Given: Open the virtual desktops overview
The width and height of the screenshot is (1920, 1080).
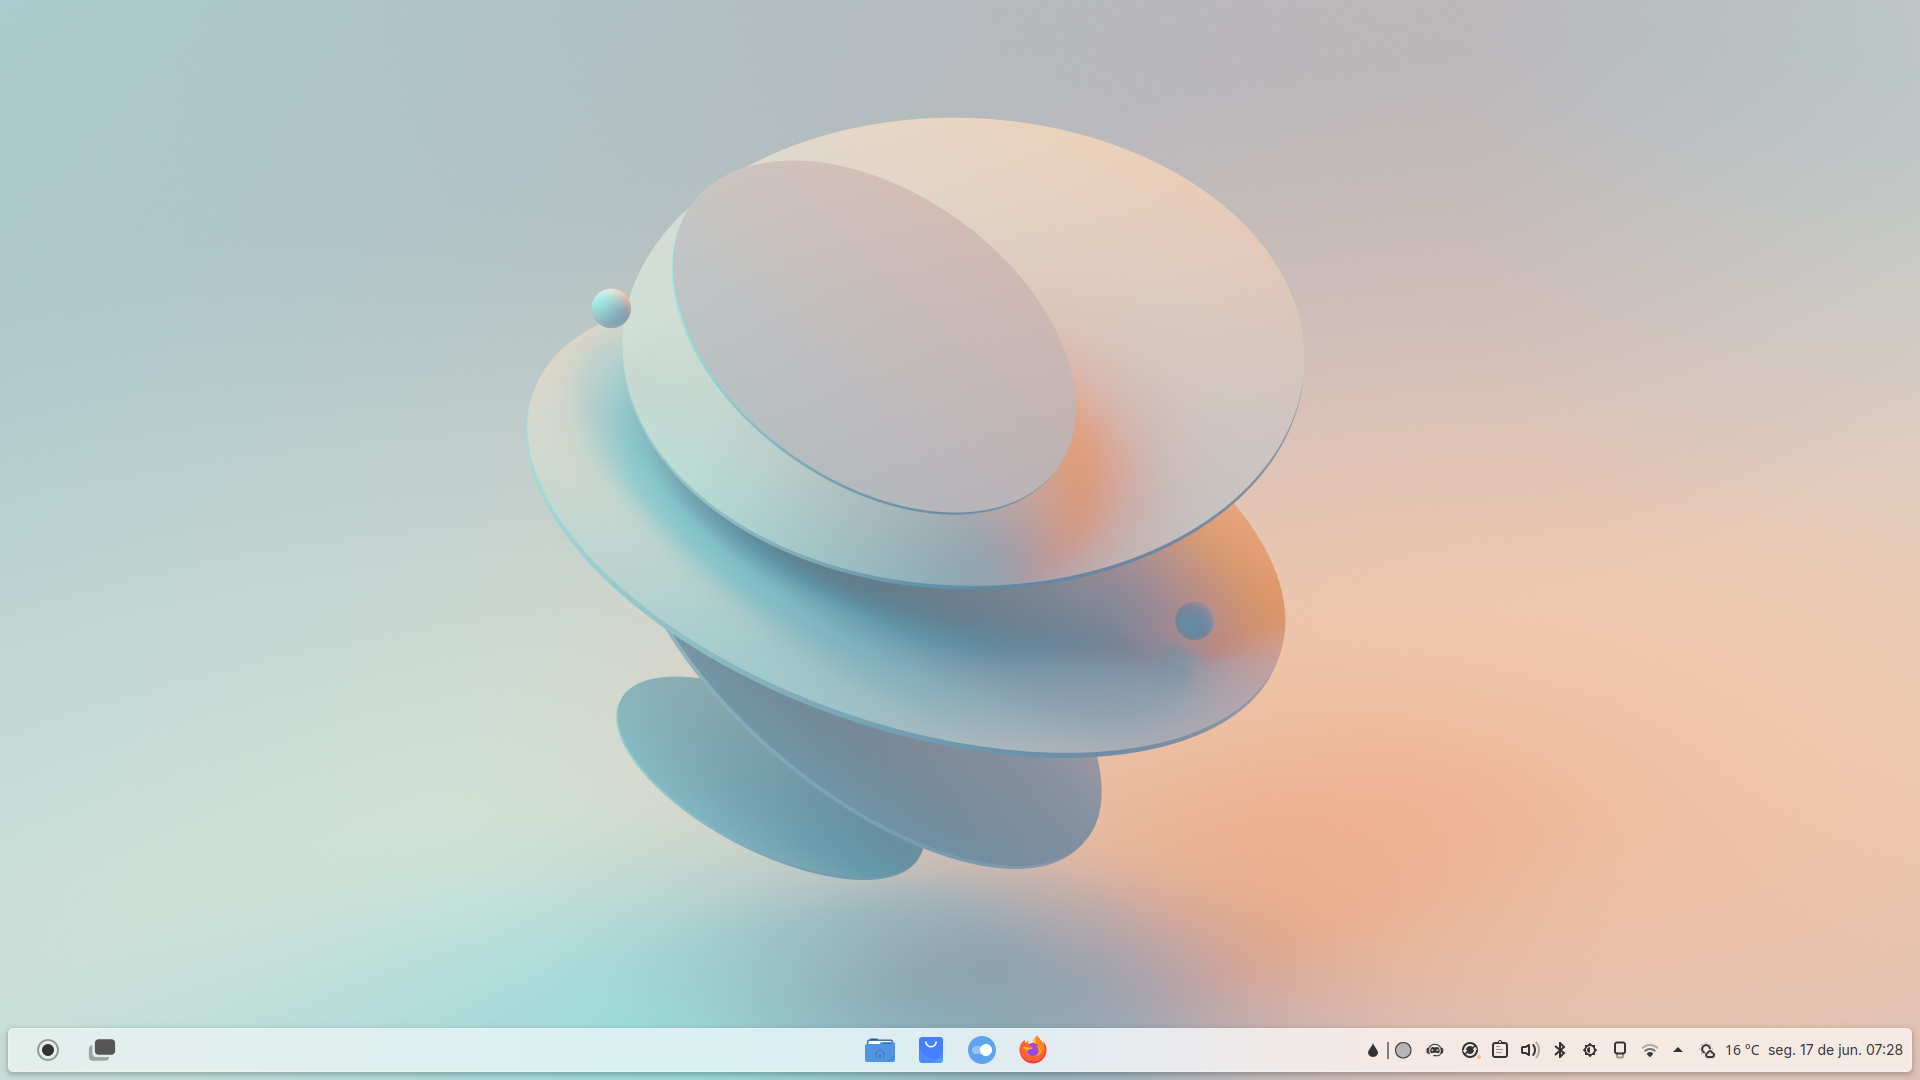Looking at the screenshot, I should pyautogui.click(x=102, y=1050).
